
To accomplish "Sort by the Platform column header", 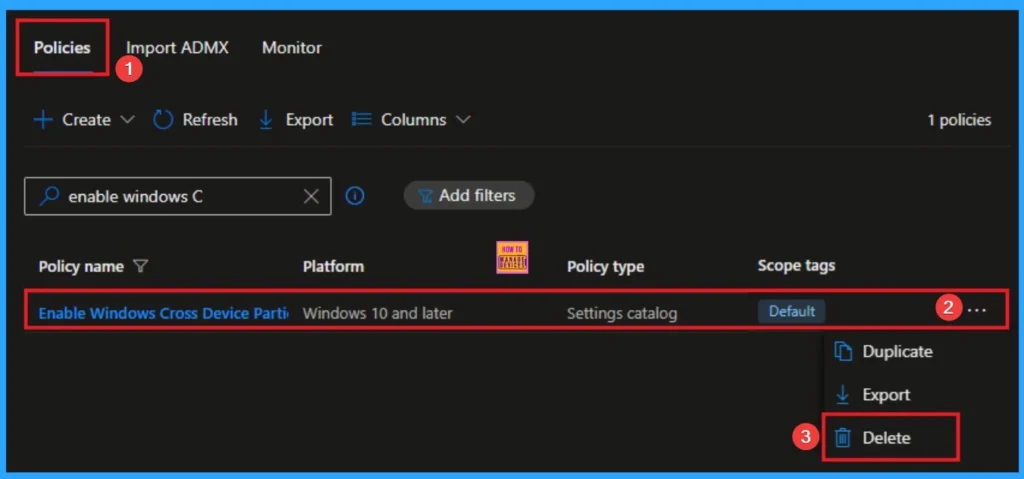I will click(x=333, y=267).
